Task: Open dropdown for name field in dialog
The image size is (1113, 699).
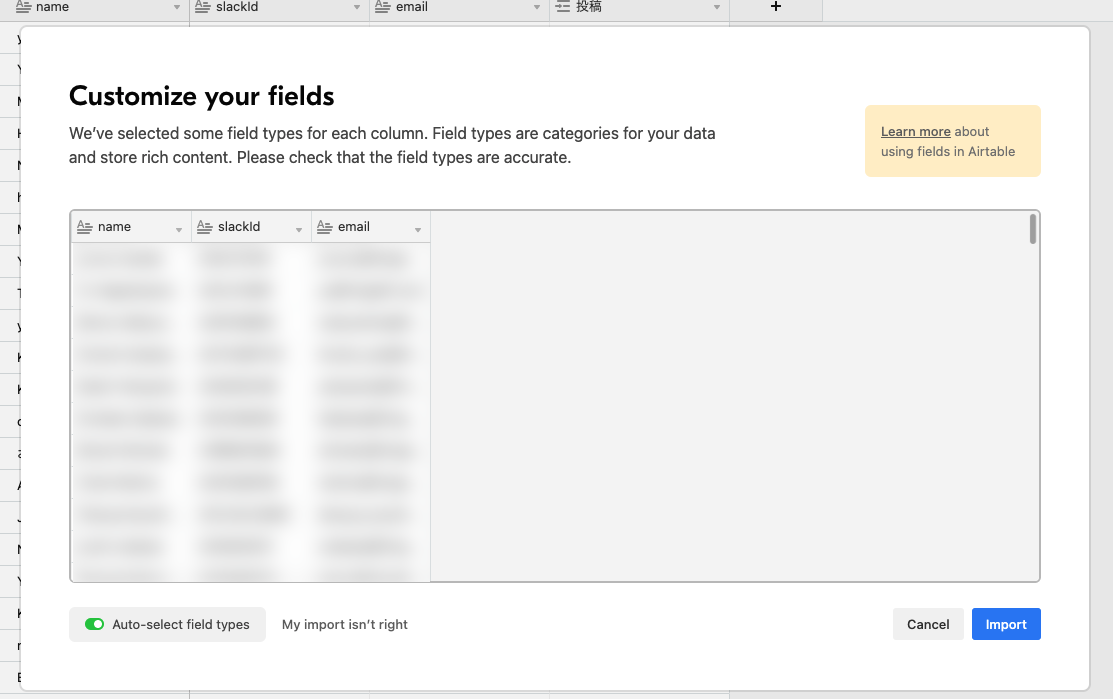Action: 179,229
